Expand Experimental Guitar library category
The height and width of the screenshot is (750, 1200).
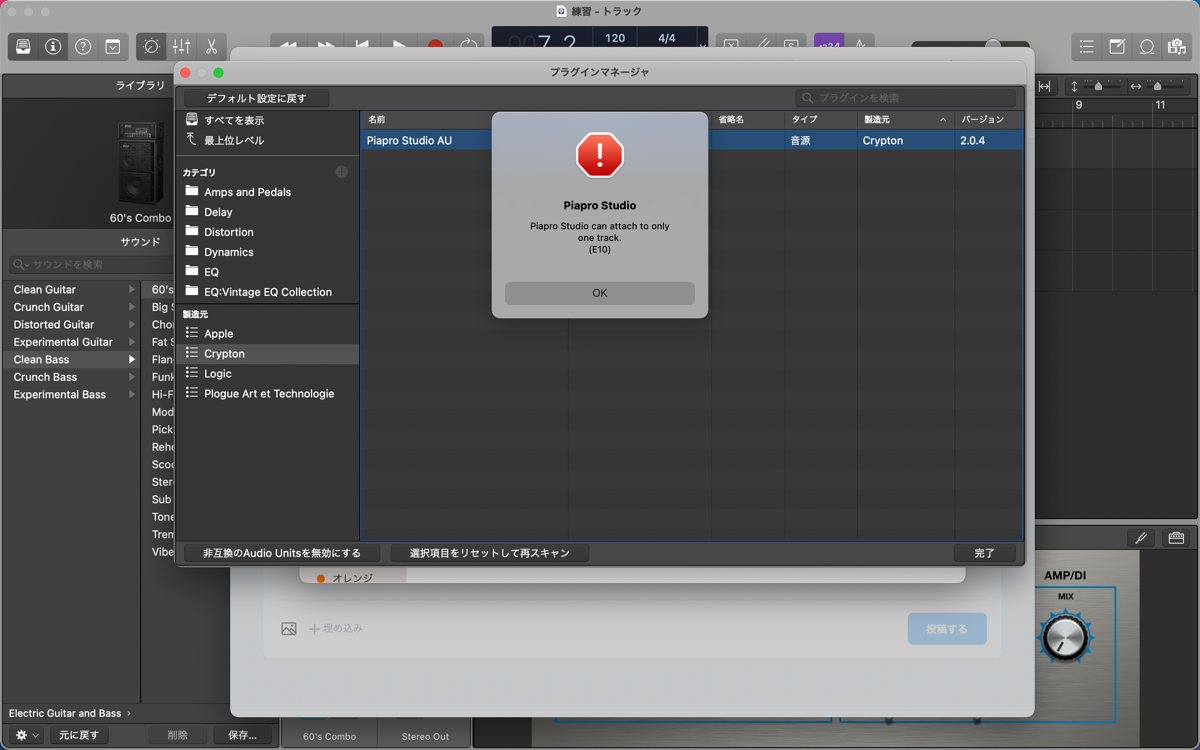131,342
